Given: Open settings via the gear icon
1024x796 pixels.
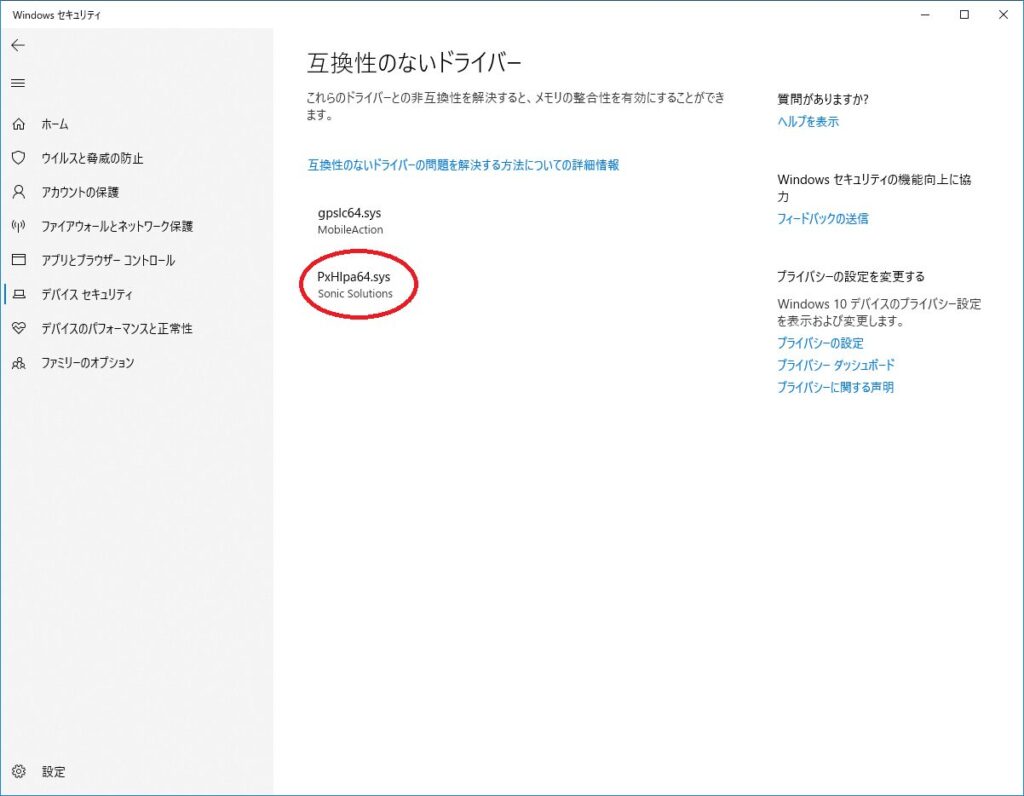Looking at the screenshot, I should pos(19,771).
